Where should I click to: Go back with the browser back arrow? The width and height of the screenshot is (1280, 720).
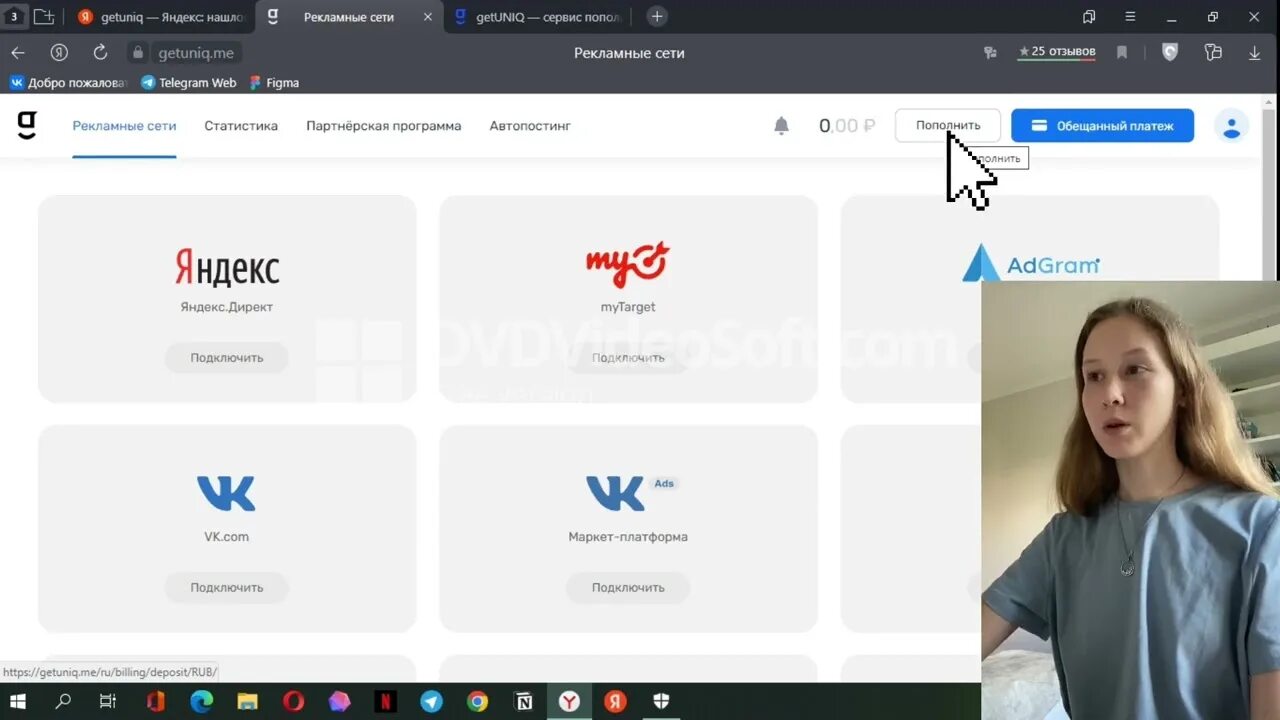click(18, 53)
